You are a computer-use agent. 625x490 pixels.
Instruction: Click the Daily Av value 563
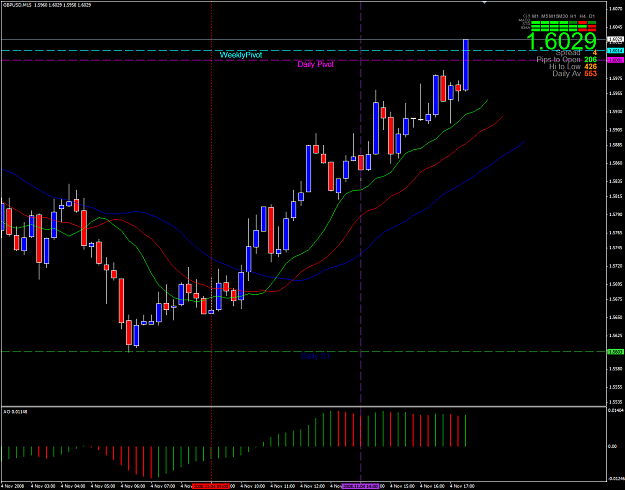point(590,74)
